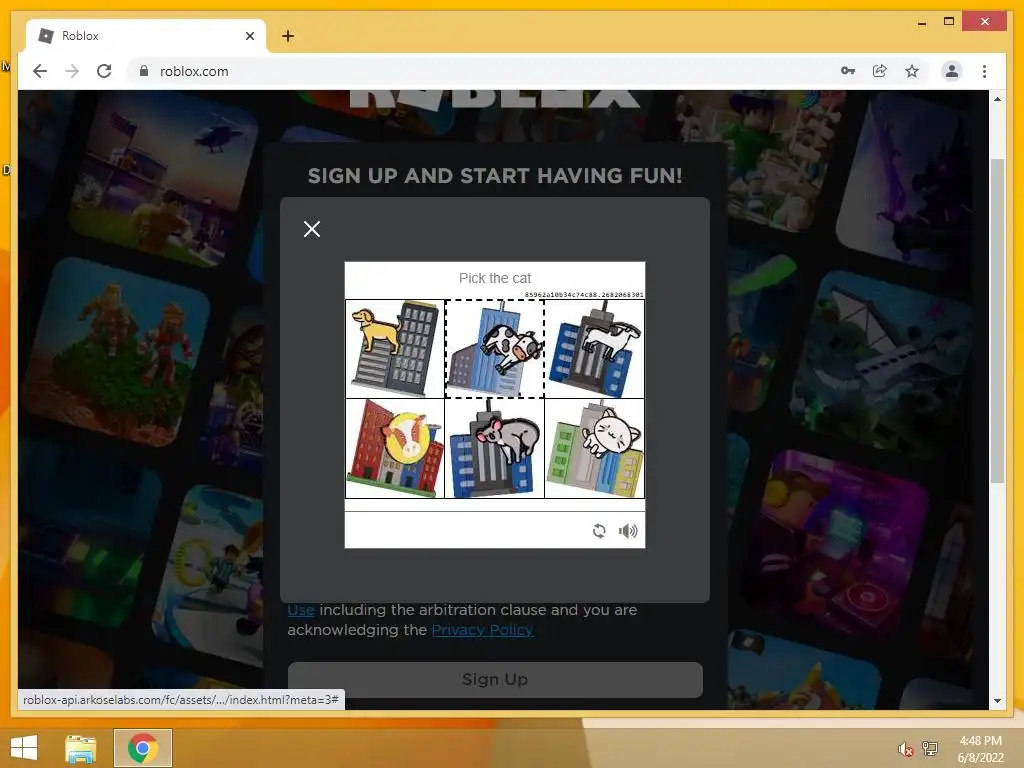
Task: Close the Roblox tab
Action: tap(249, 36)
